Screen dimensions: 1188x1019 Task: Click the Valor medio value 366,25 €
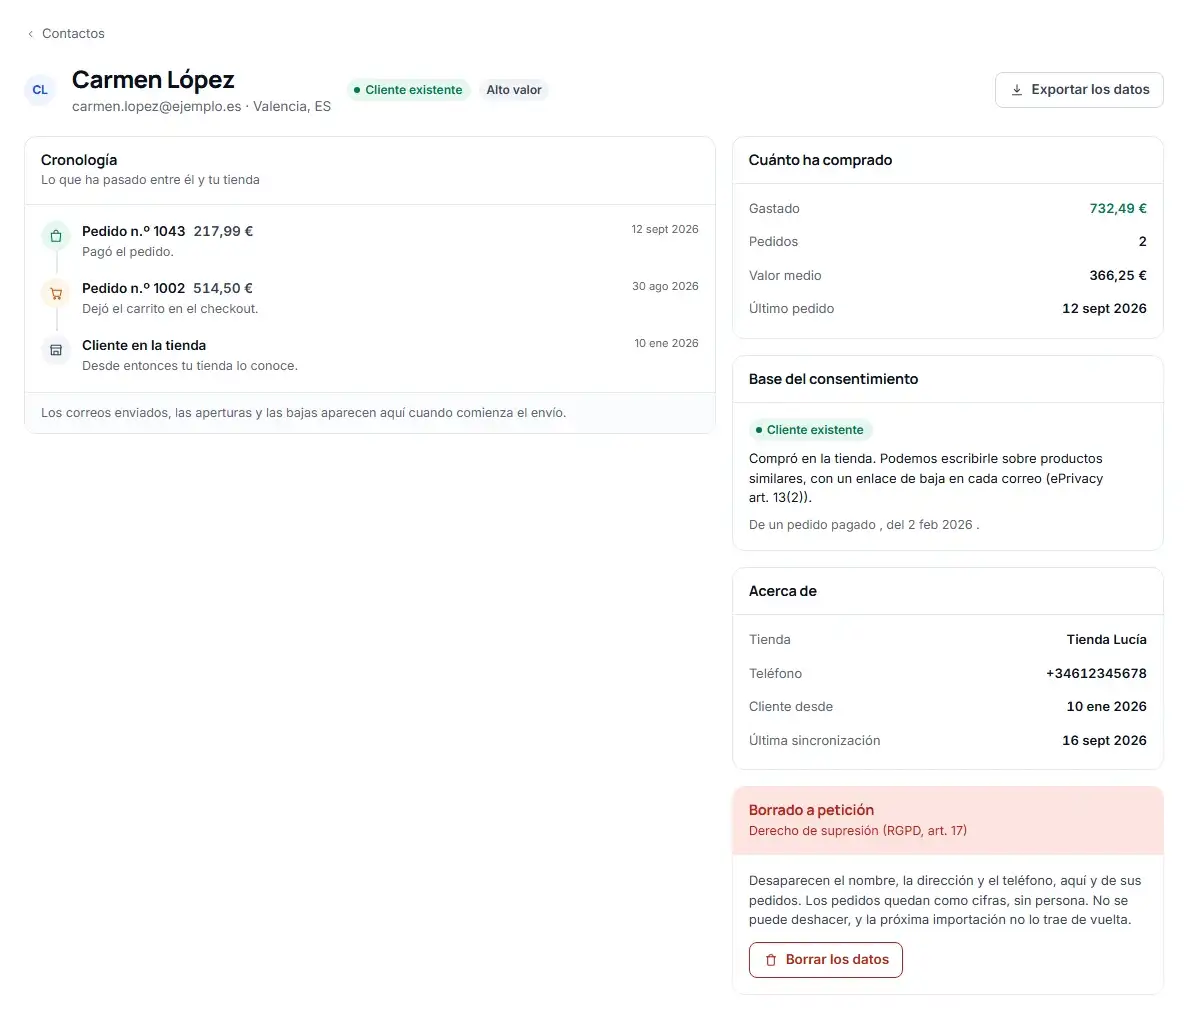[1118, 276]
